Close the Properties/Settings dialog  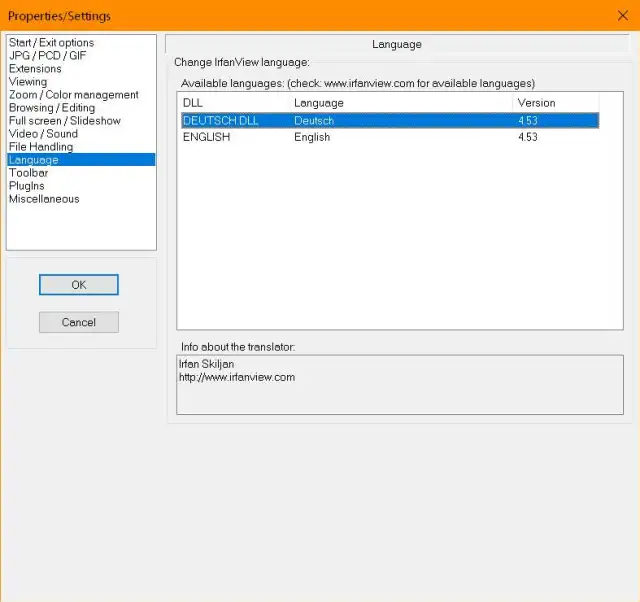pyautogui.click(x=622, y=15)
